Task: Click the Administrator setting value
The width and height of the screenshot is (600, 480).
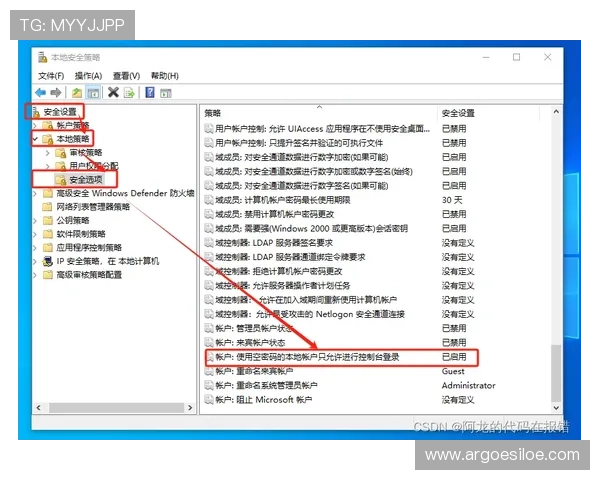Action: [469, 385]
